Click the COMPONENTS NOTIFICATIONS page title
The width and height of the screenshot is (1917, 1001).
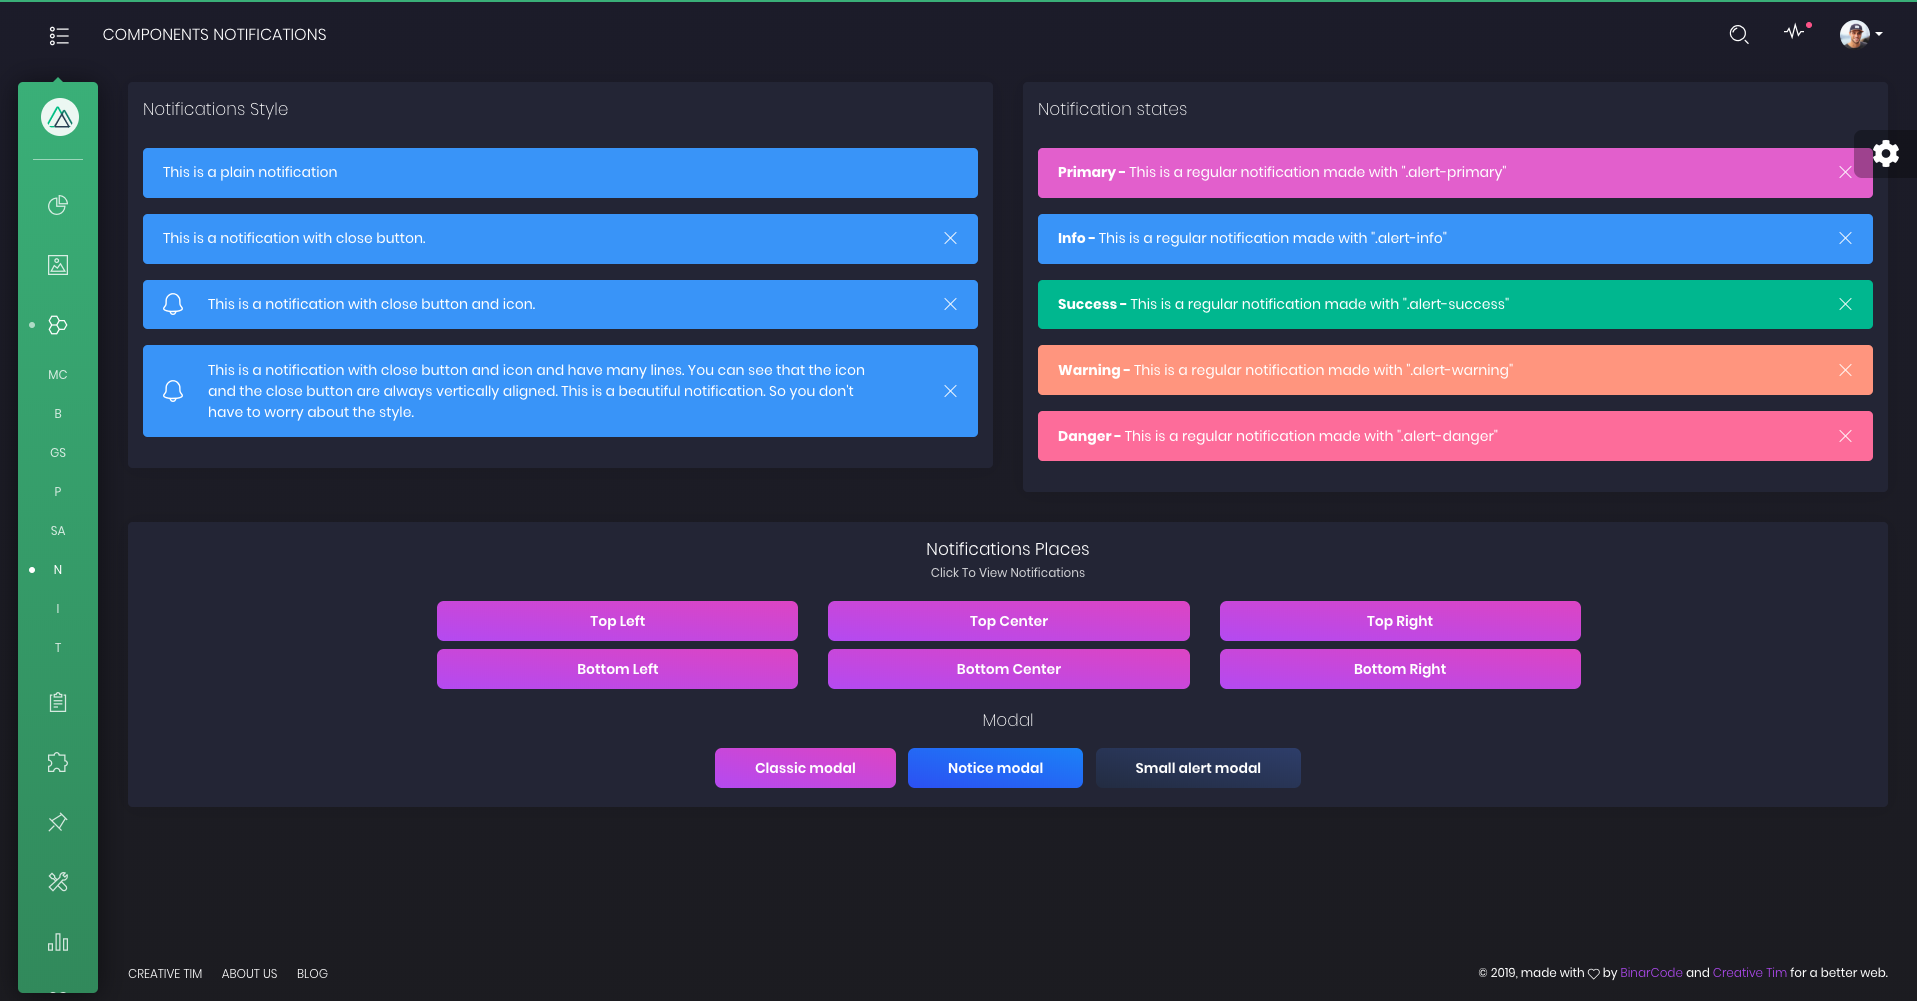(214, 35)
